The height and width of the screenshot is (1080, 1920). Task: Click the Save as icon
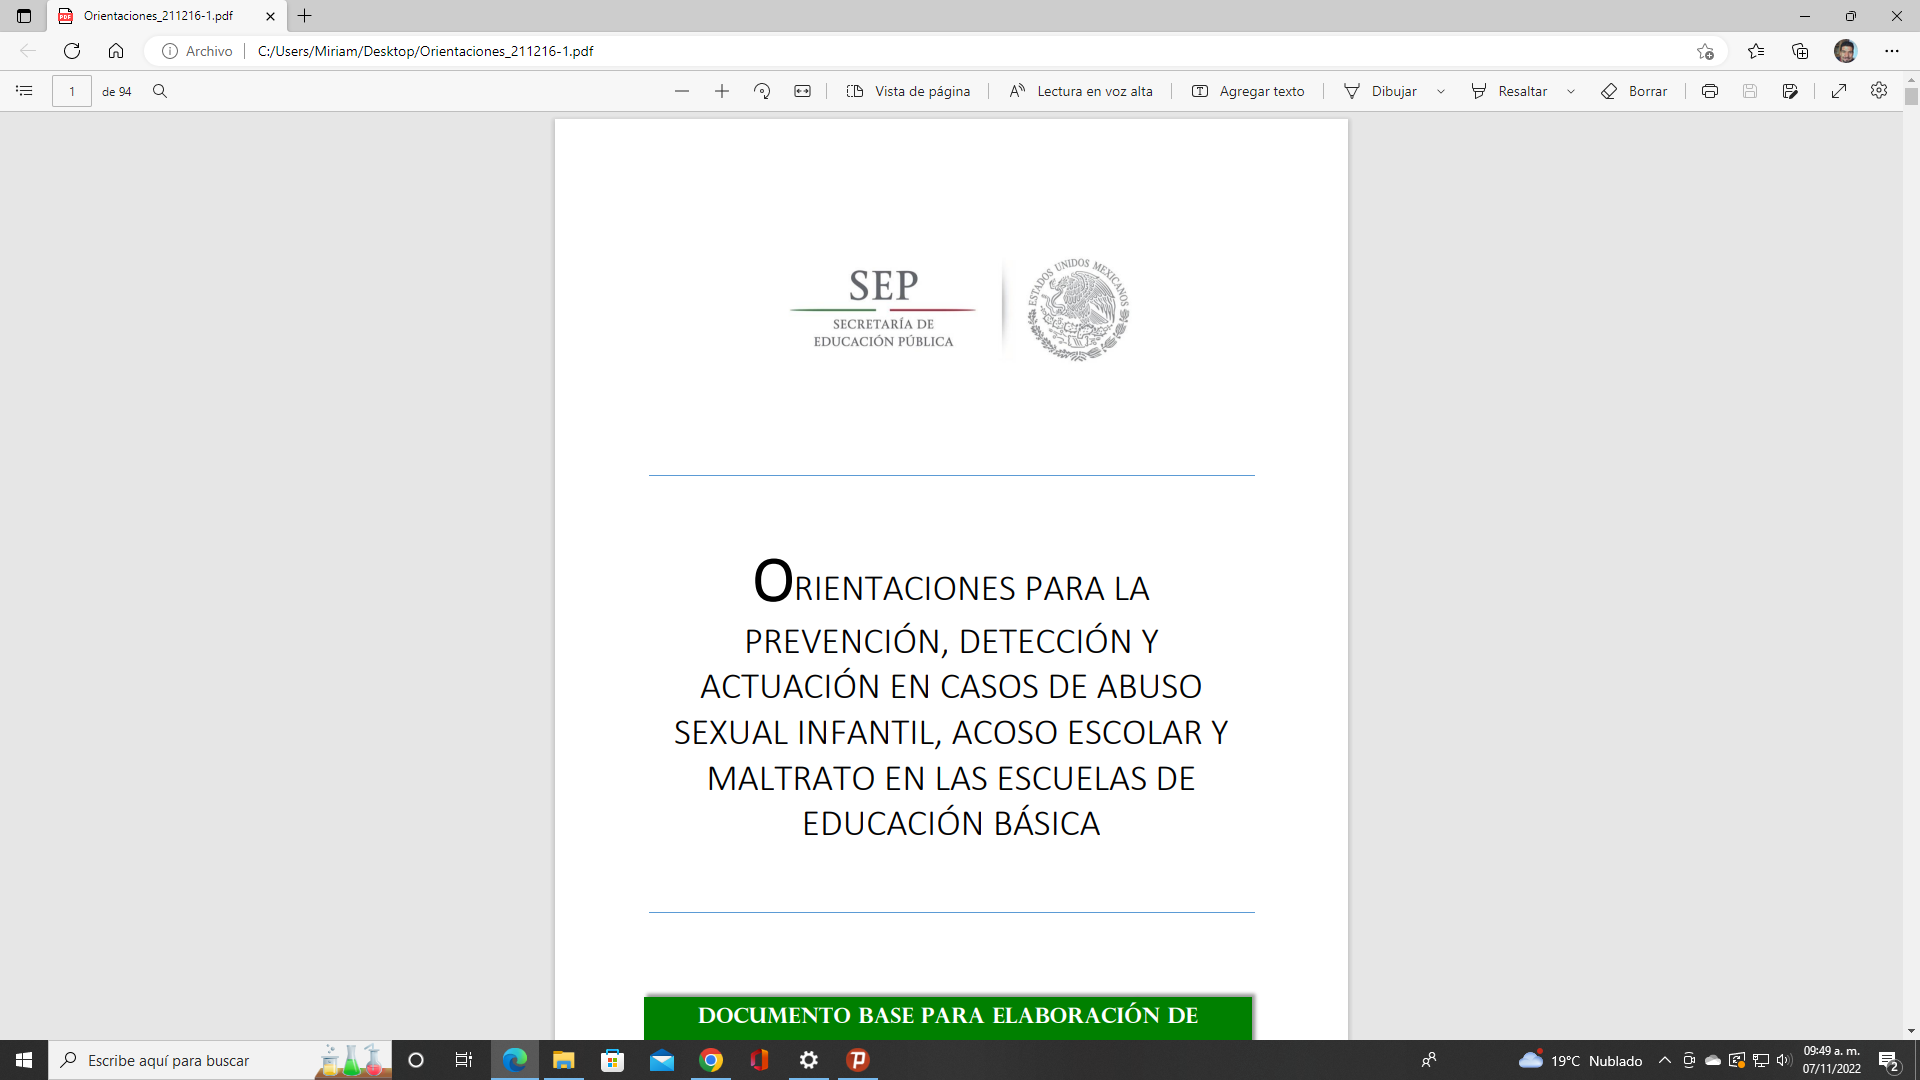(x=1790, y=91)
